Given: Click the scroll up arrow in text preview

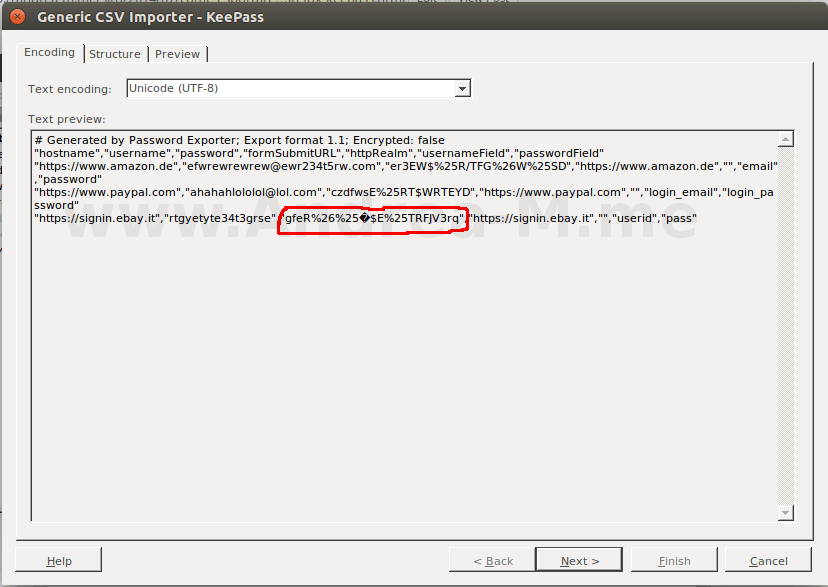Looking at the screenshot, I should click(x=786, y=139).
